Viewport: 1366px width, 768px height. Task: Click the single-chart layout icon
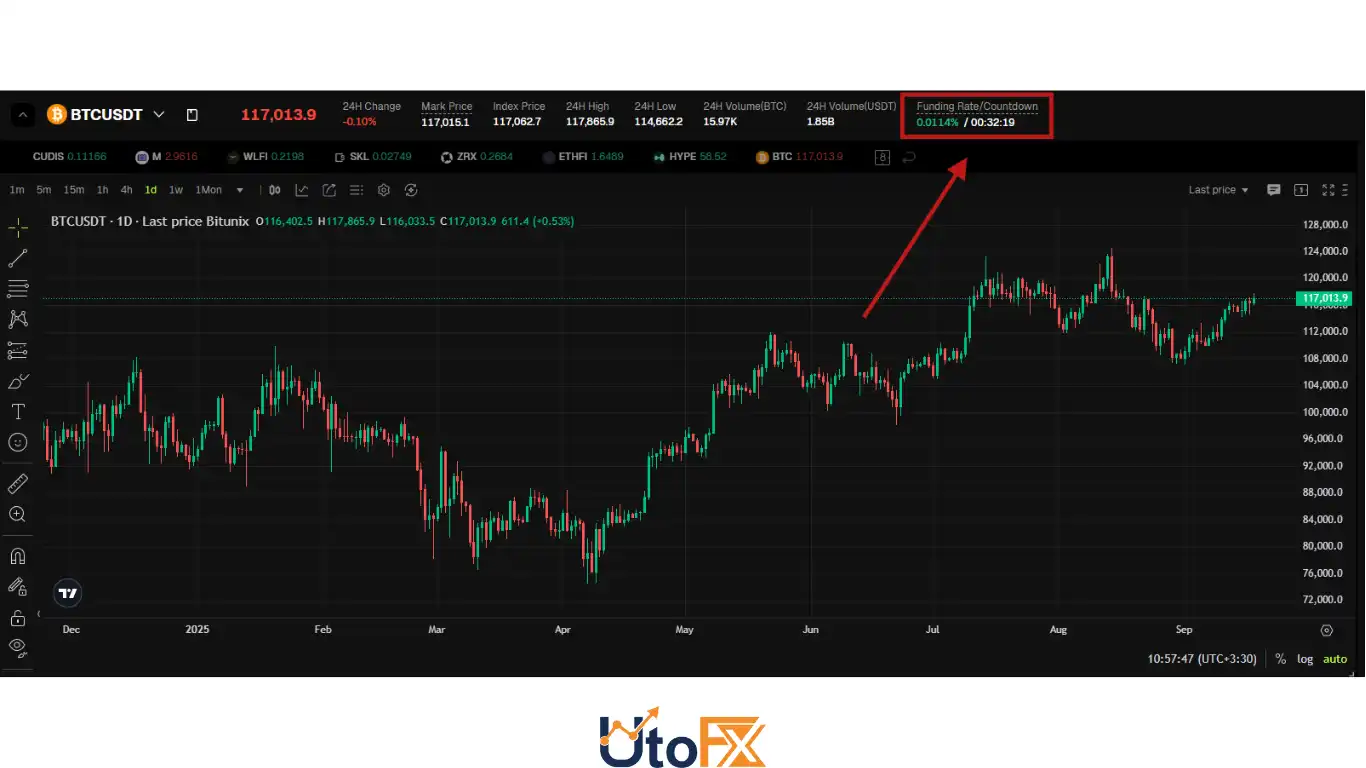click(1301, 190)
